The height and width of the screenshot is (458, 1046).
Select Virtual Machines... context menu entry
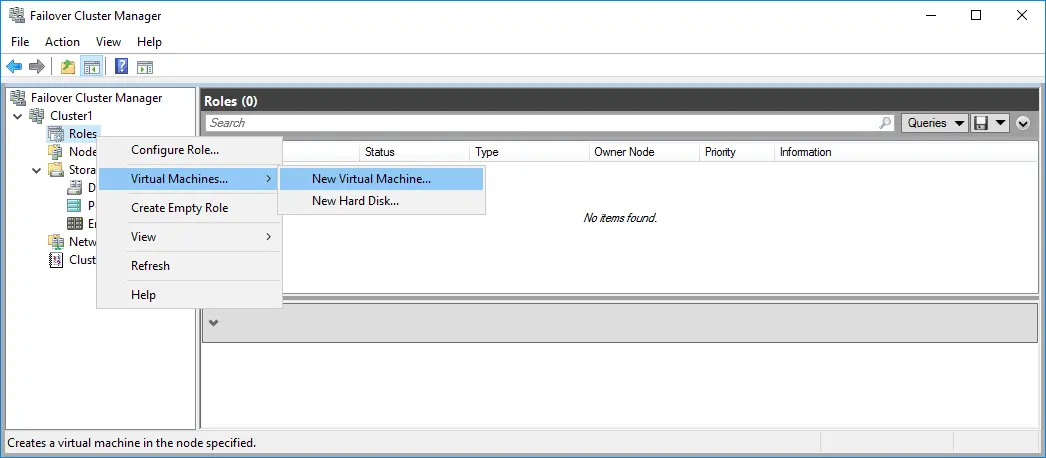coord(189,179)
